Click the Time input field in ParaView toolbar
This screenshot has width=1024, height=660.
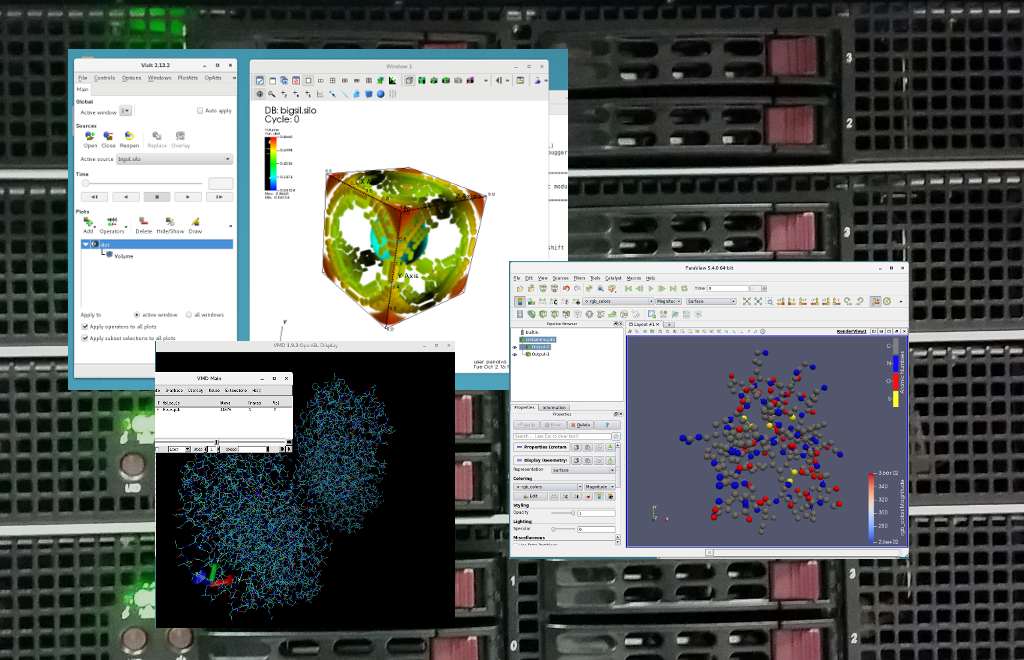(x=728, y=289)
